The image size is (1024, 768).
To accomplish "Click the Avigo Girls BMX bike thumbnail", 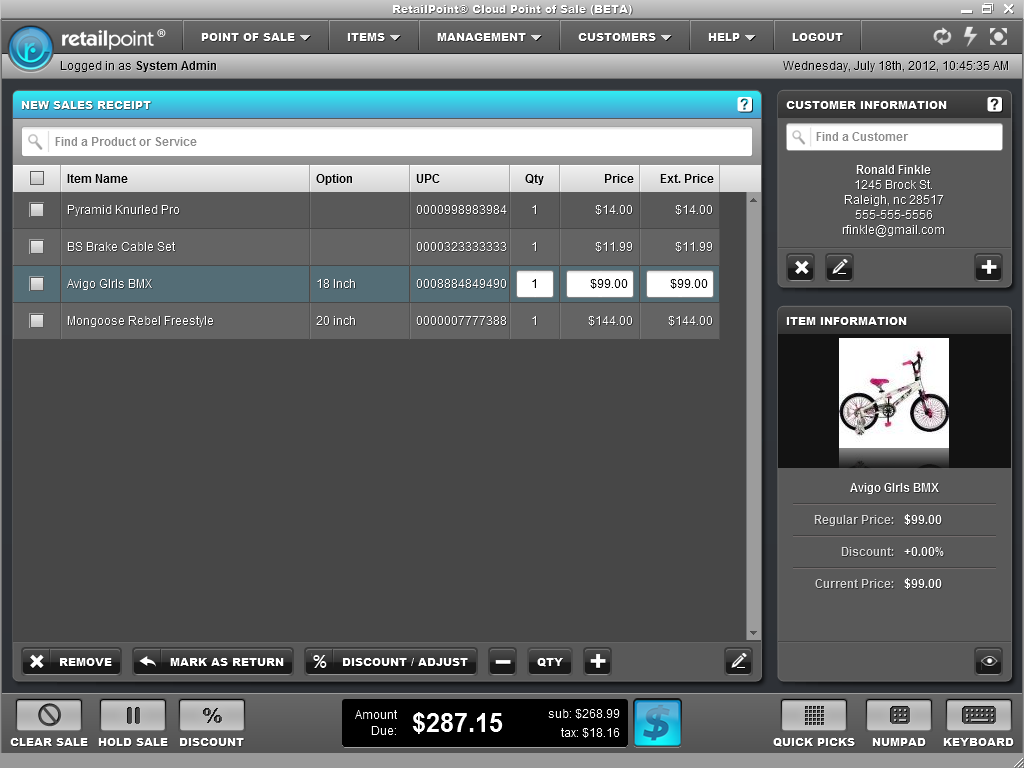I will (x=893, y=393).
